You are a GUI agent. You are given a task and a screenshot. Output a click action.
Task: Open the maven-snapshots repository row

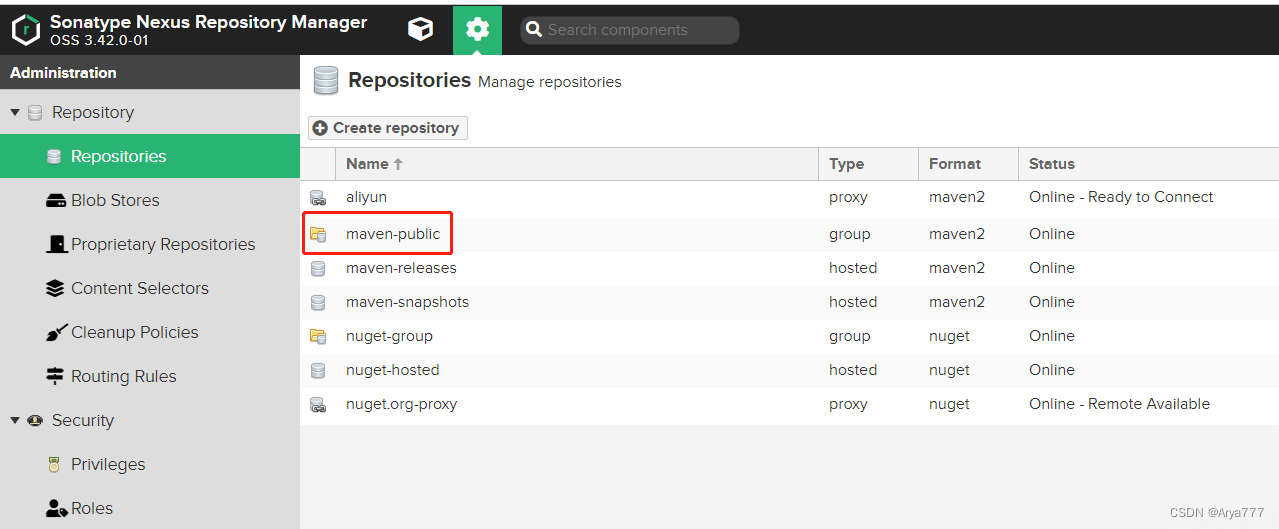tap(789, 302)
